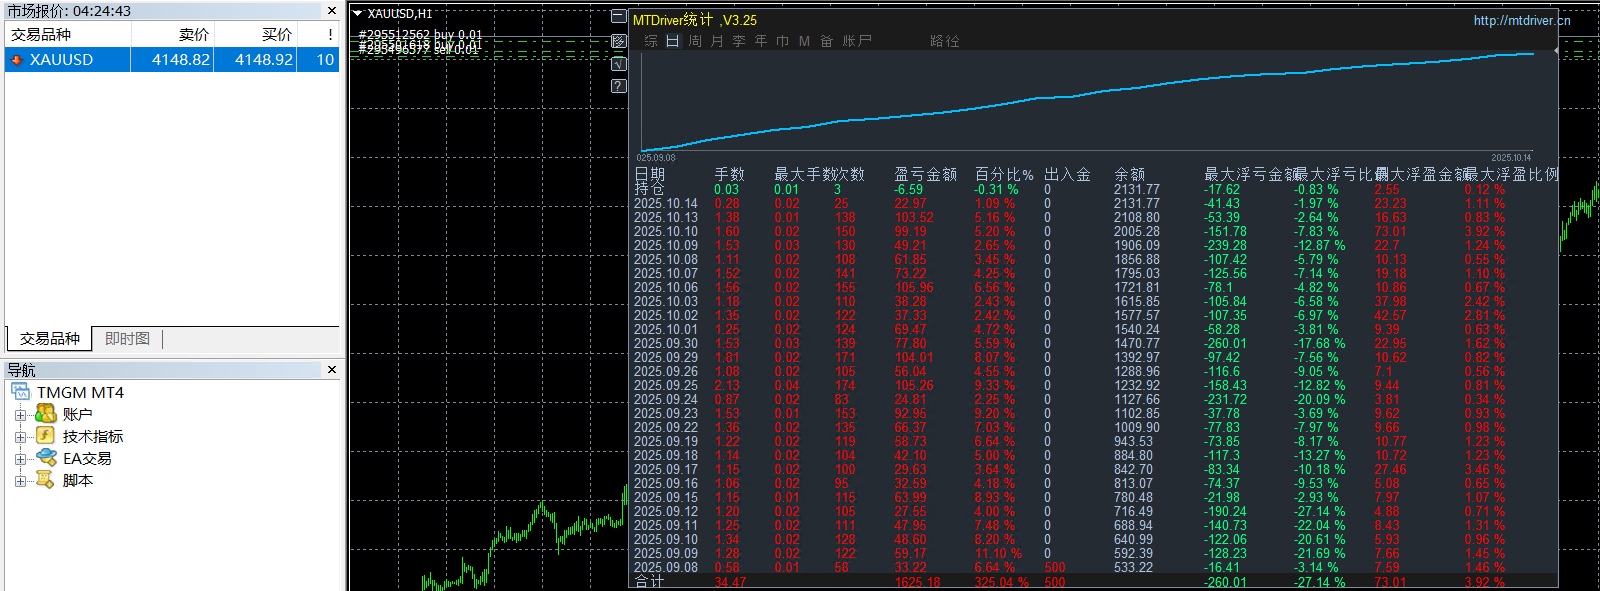Select the 季 quarterly tab in MTDriver
Screen dimensions: 1600x591
(x=739, y=41)
